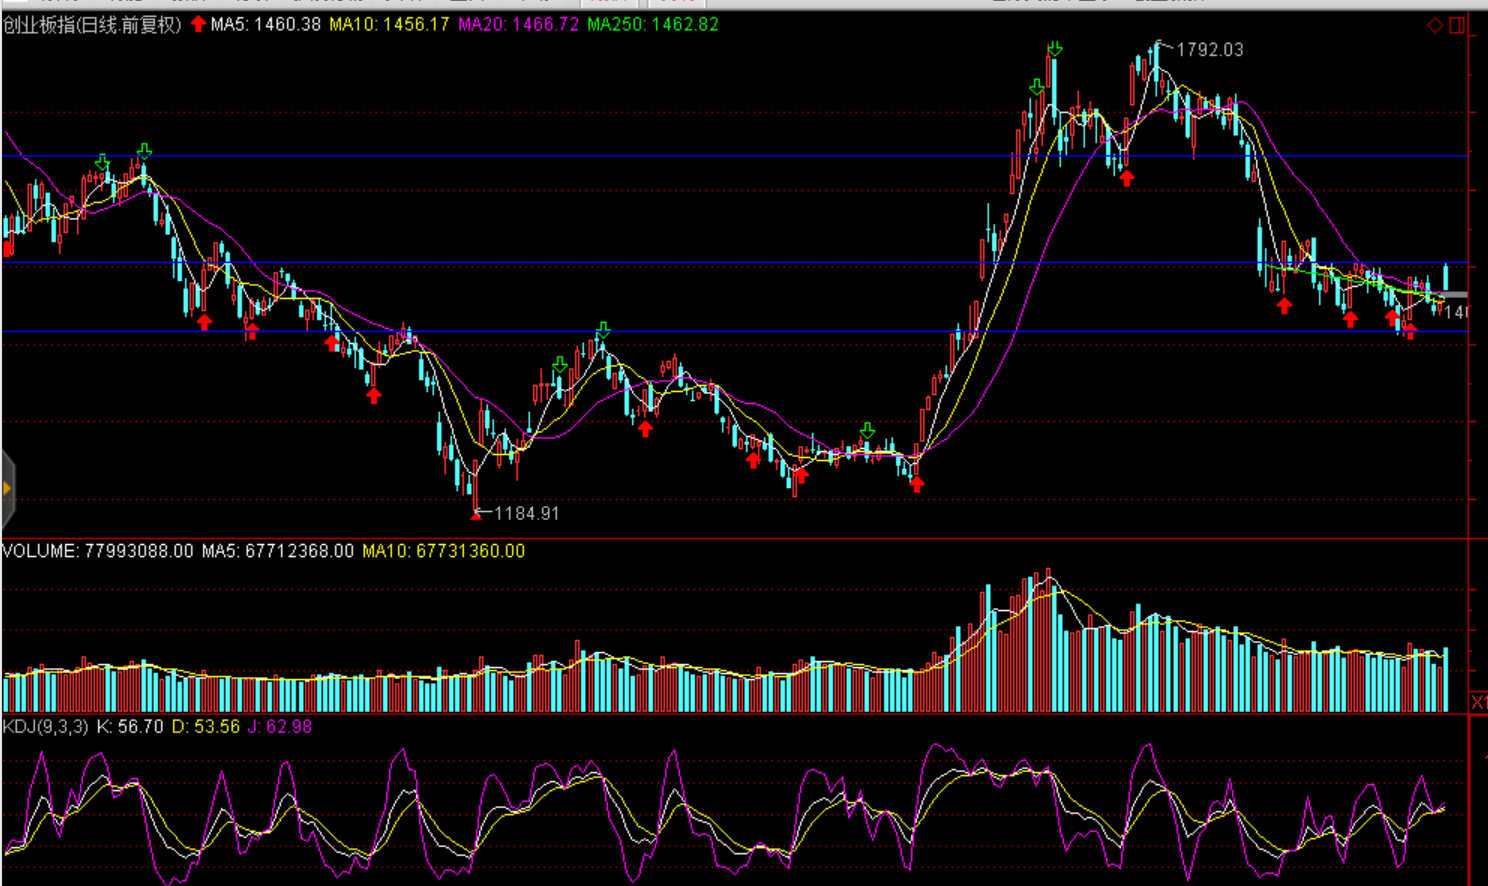Click the 1792.03 high price annotation
Image resolution: width=1488 pixels, height=886 pixels.
(1209, 50)
